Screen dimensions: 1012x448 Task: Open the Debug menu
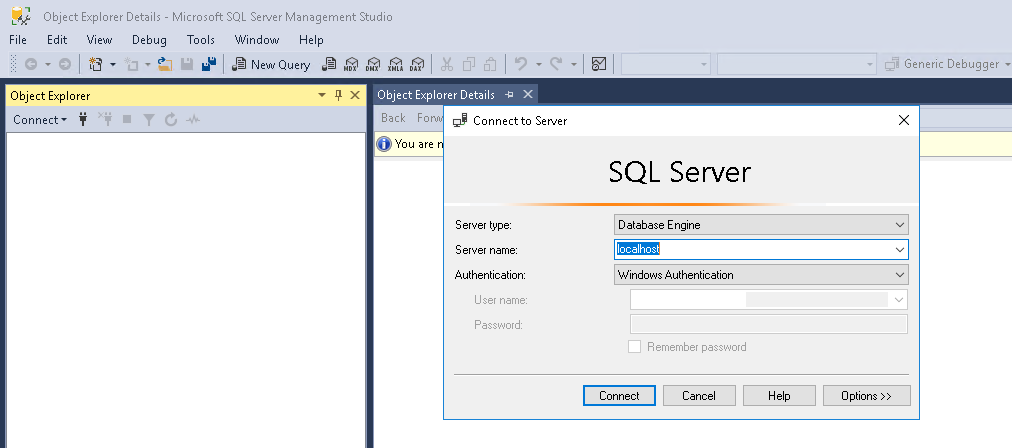(x=149, y=40)
